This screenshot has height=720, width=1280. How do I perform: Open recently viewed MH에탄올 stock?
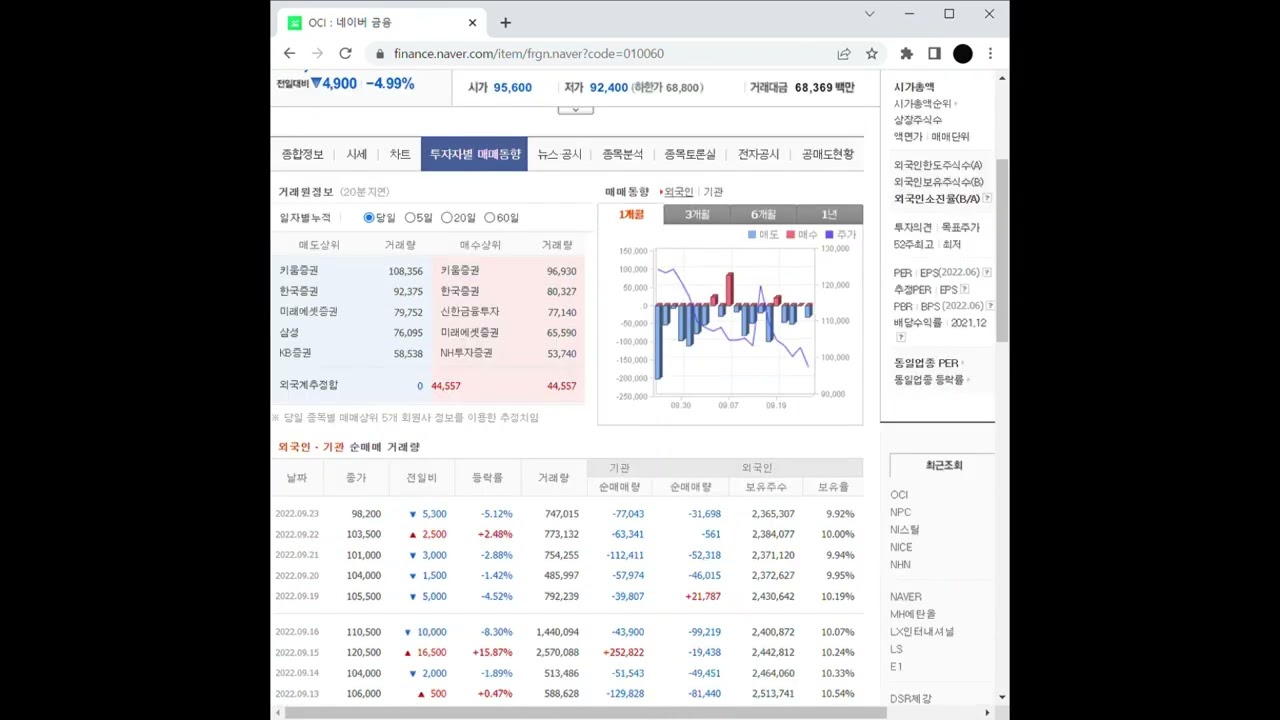tap(913, 614)
